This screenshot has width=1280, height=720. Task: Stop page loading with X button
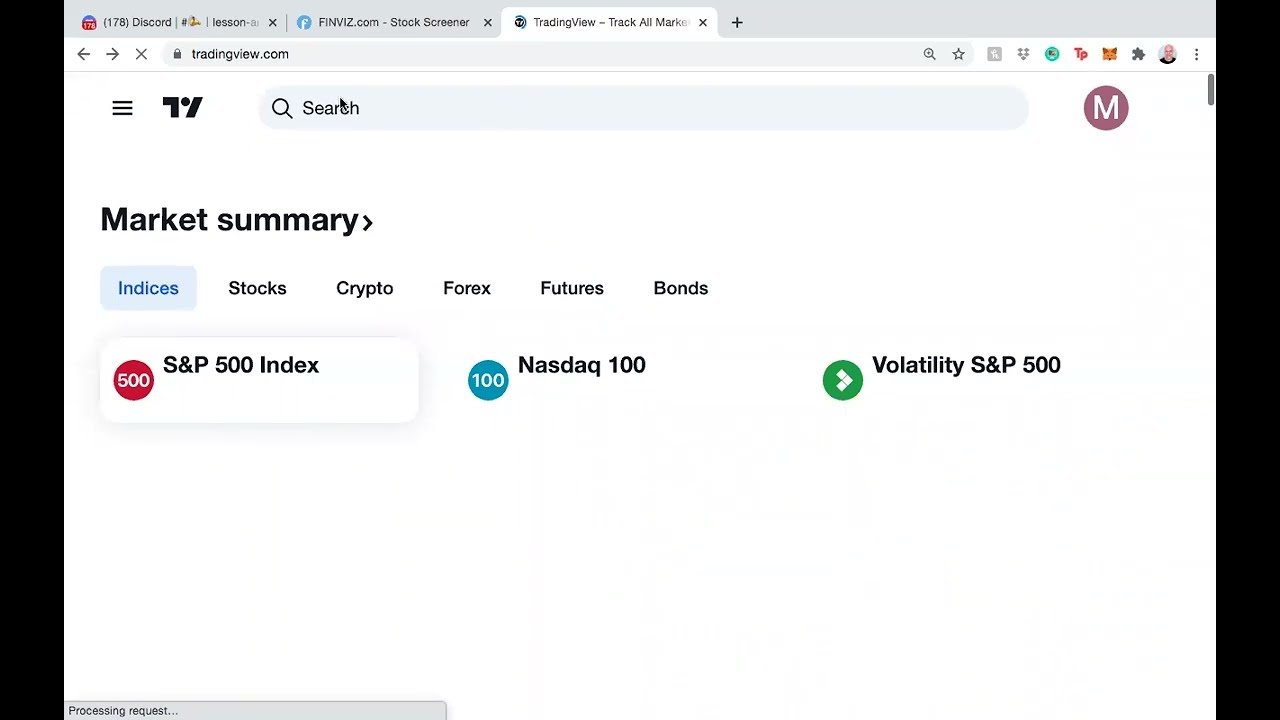(141, 54)
